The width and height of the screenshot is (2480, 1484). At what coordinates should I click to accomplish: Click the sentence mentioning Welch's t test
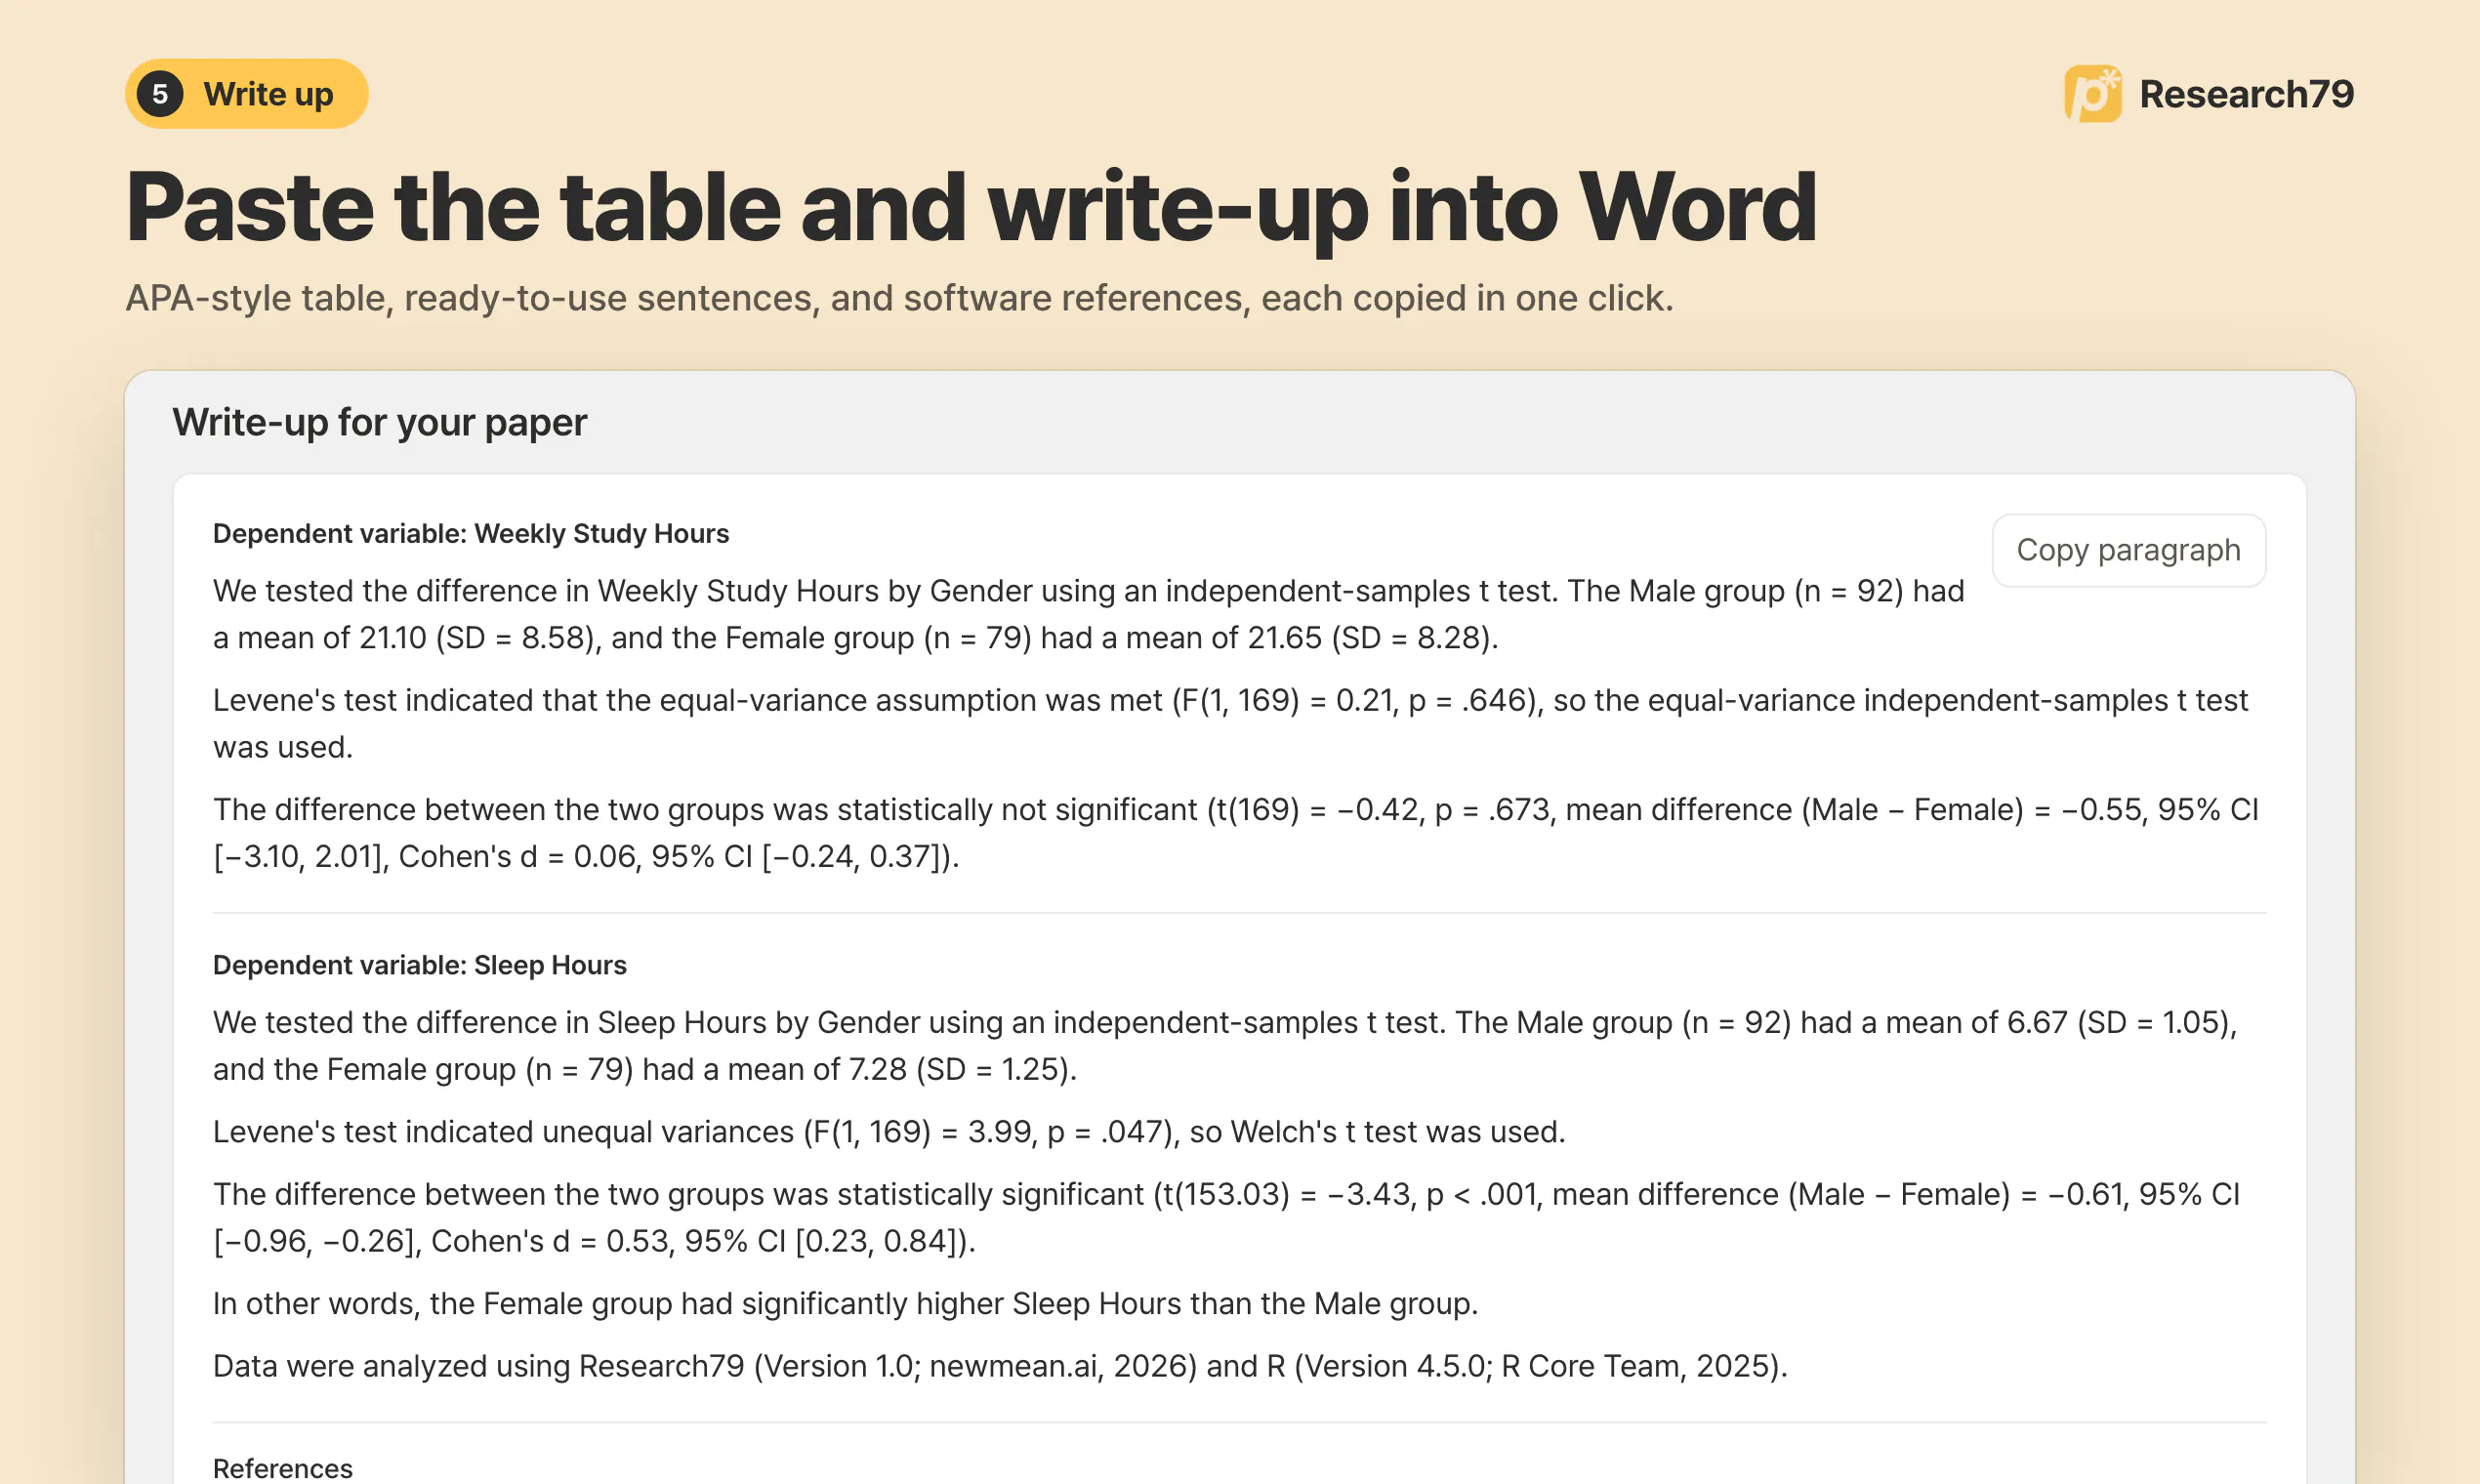[889, 1131]
